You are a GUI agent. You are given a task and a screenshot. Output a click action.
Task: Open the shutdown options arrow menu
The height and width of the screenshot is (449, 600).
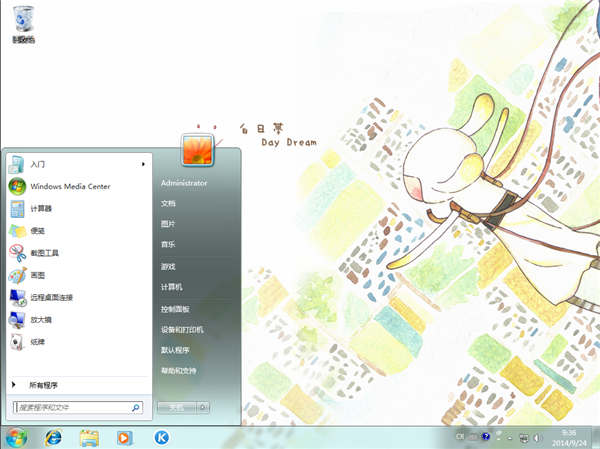click(x=203, y=408)
